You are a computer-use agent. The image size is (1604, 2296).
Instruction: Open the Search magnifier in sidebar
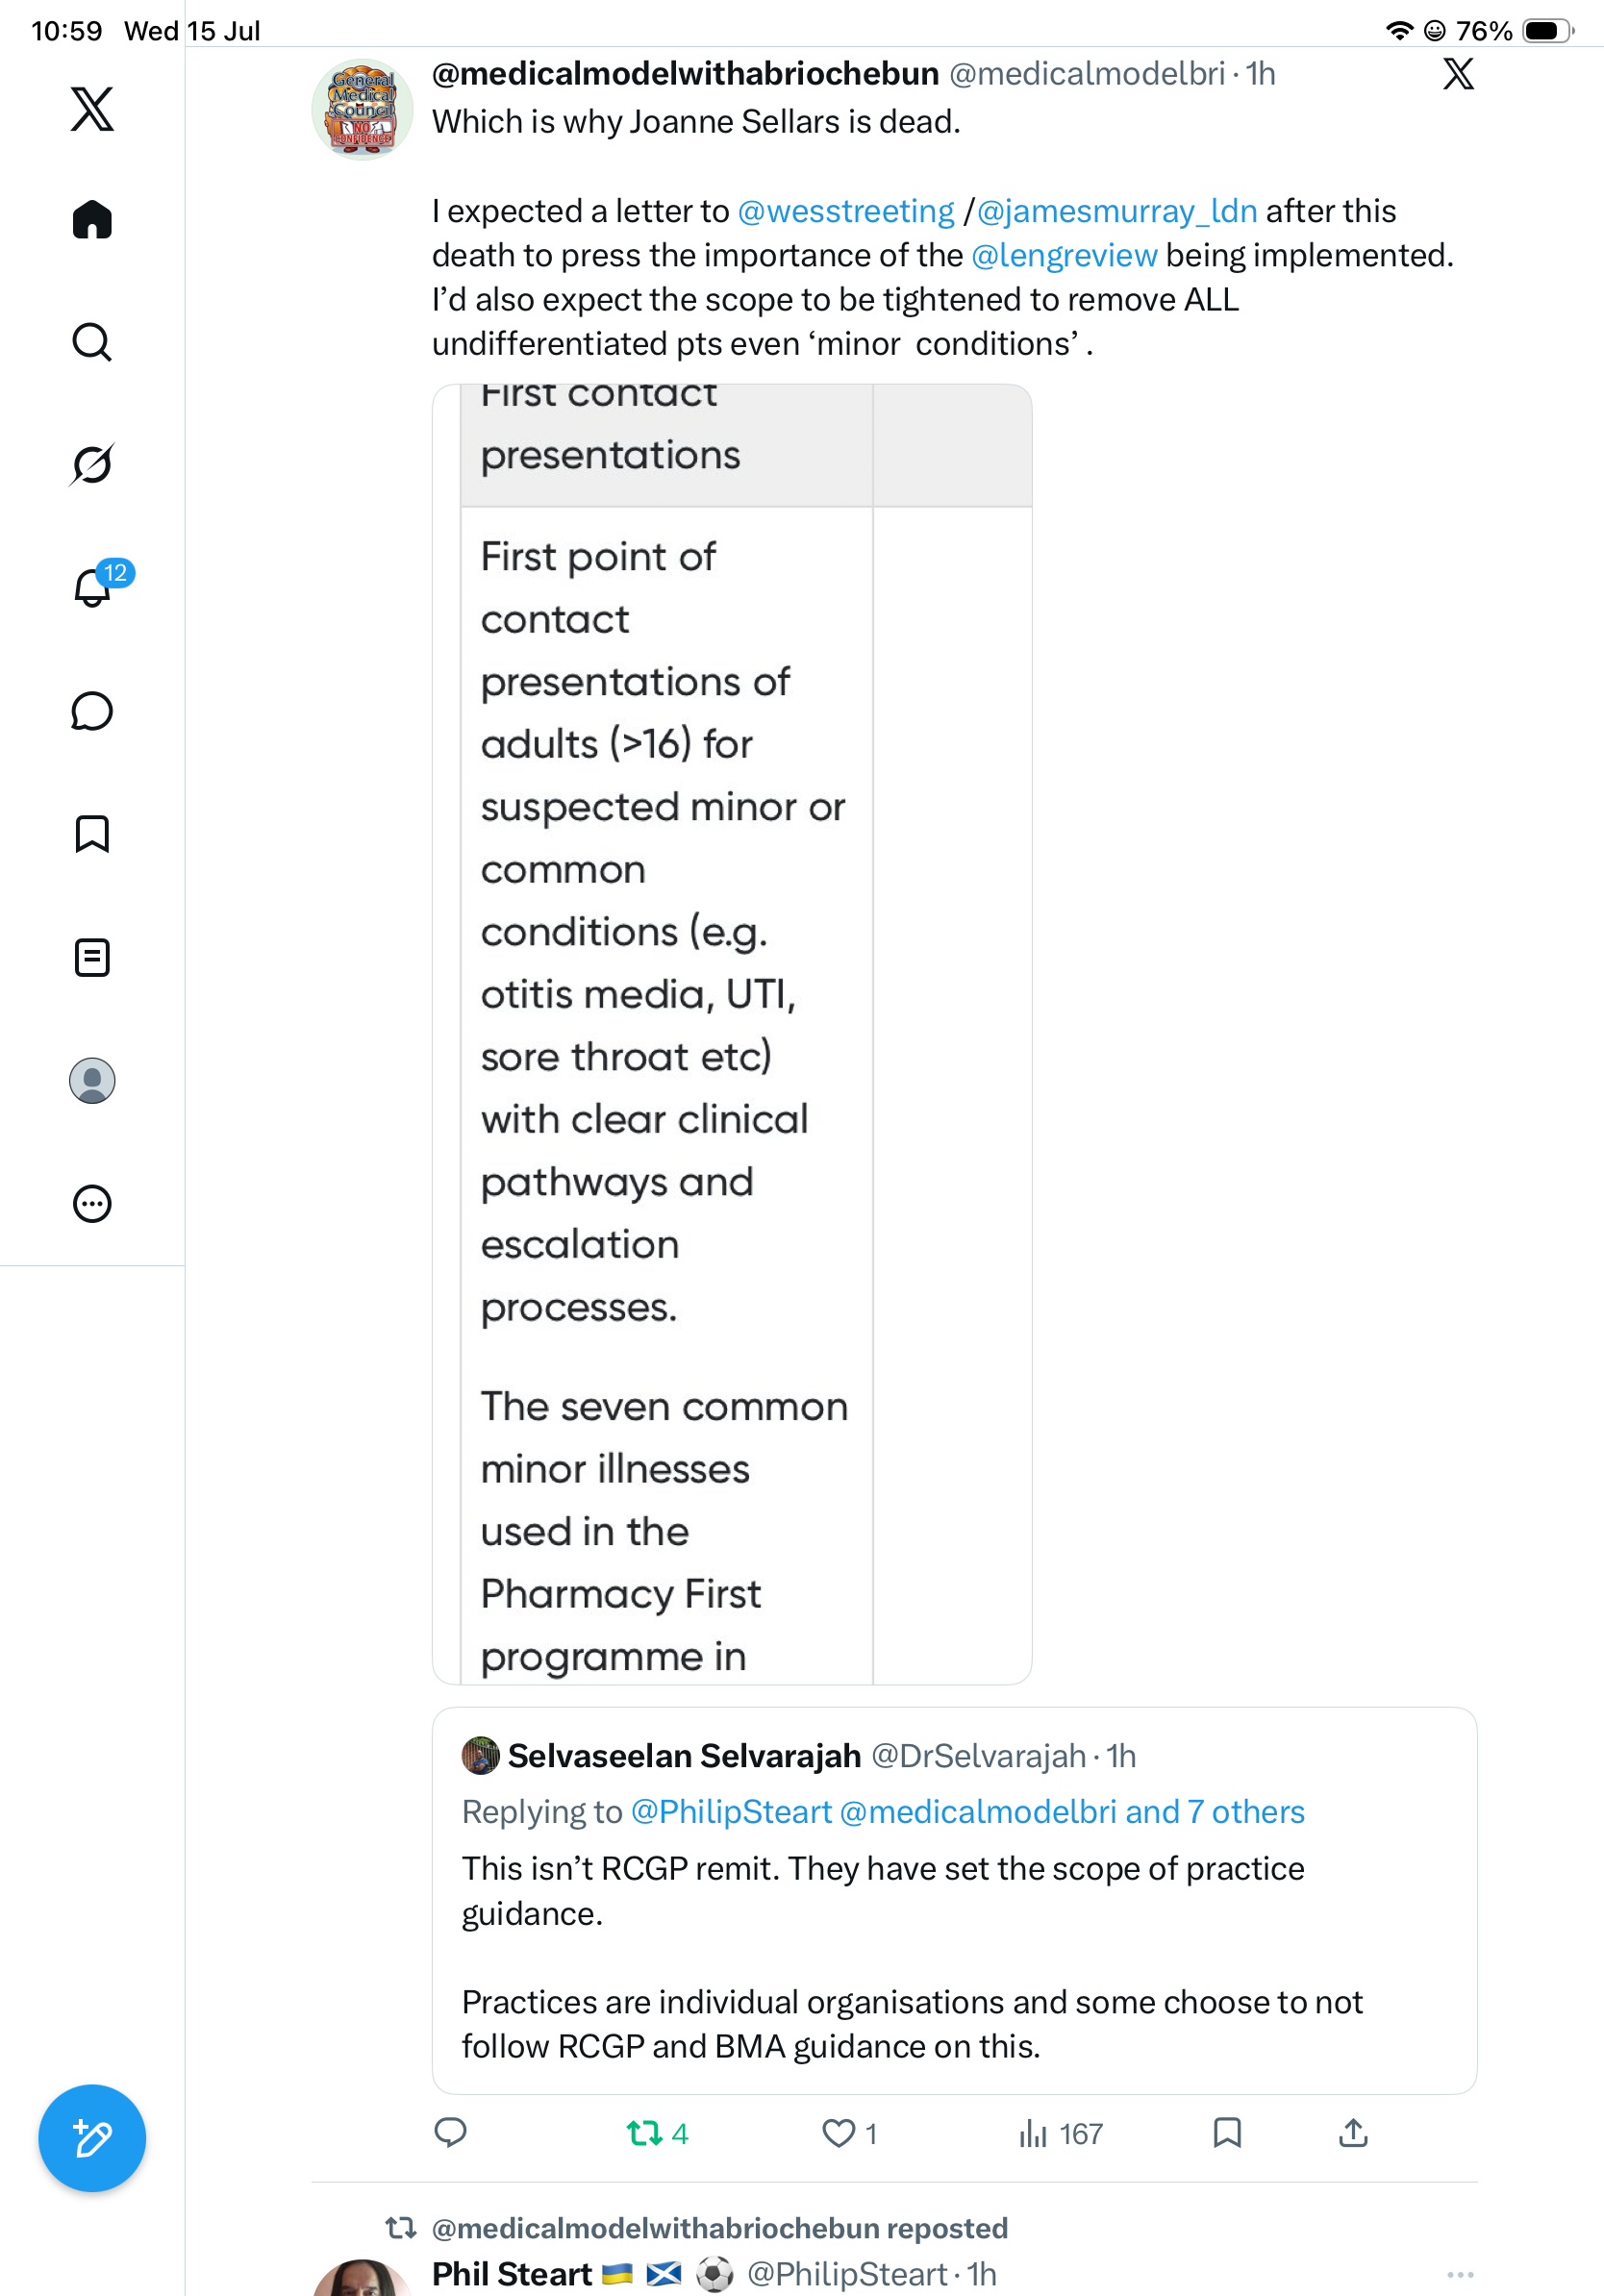(92, 342)
